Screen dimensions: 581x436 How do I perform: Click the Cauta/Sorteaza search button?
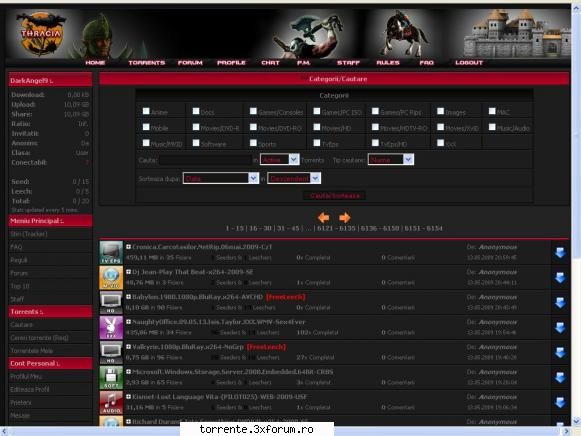pyautogui.click(x=335, y=196)
